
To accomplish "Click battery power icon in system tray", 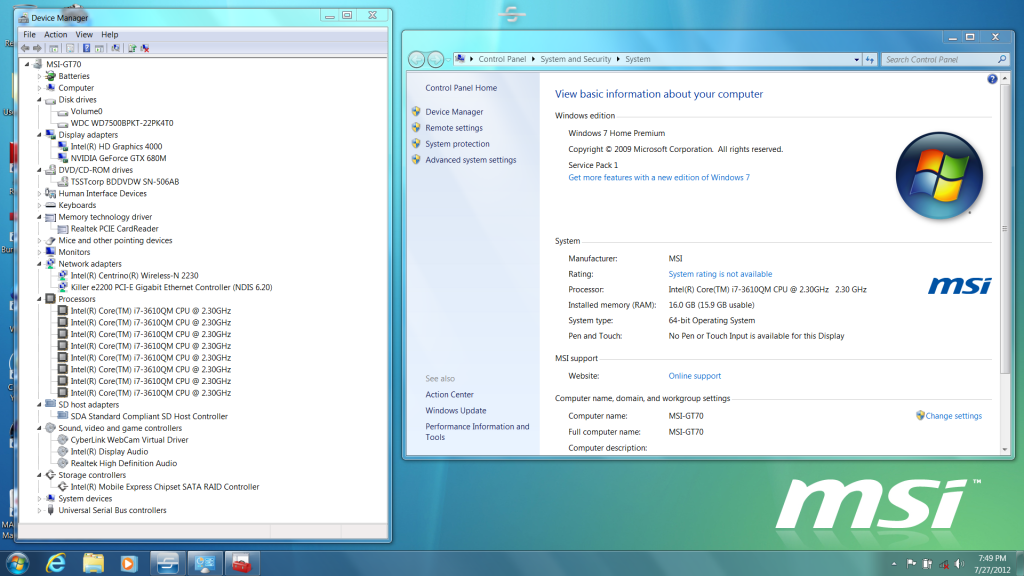I will click(x=927, y=564).
